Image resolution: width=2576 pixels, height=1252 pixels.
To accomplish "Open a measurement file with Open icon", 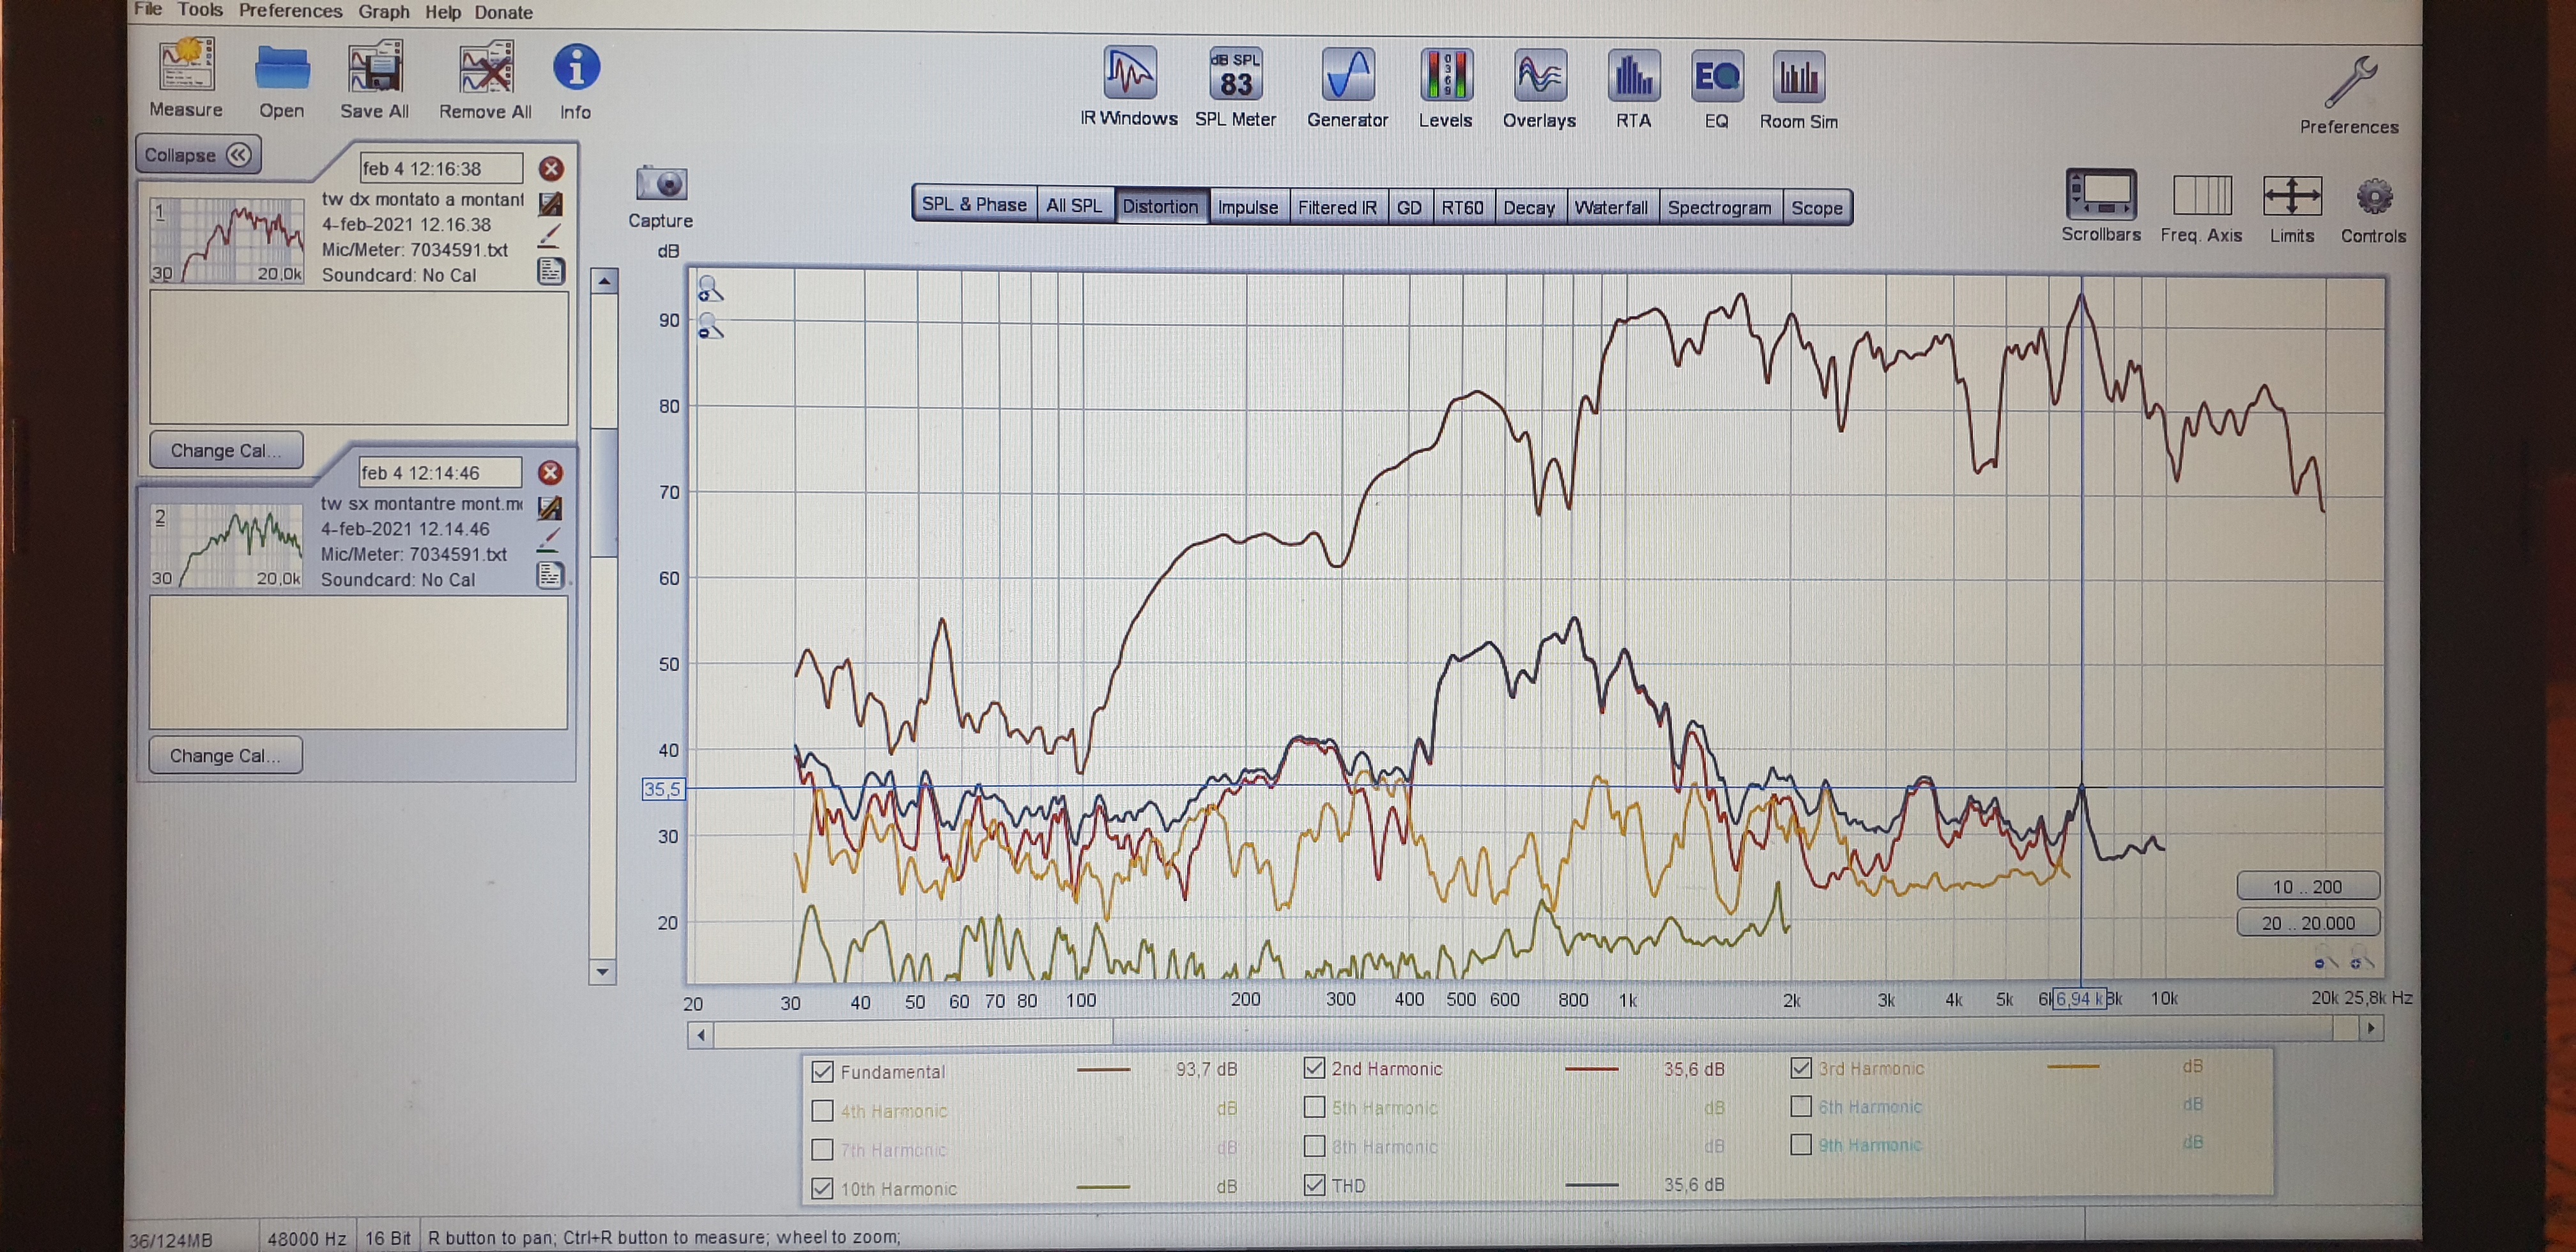I will click(282, 69).
